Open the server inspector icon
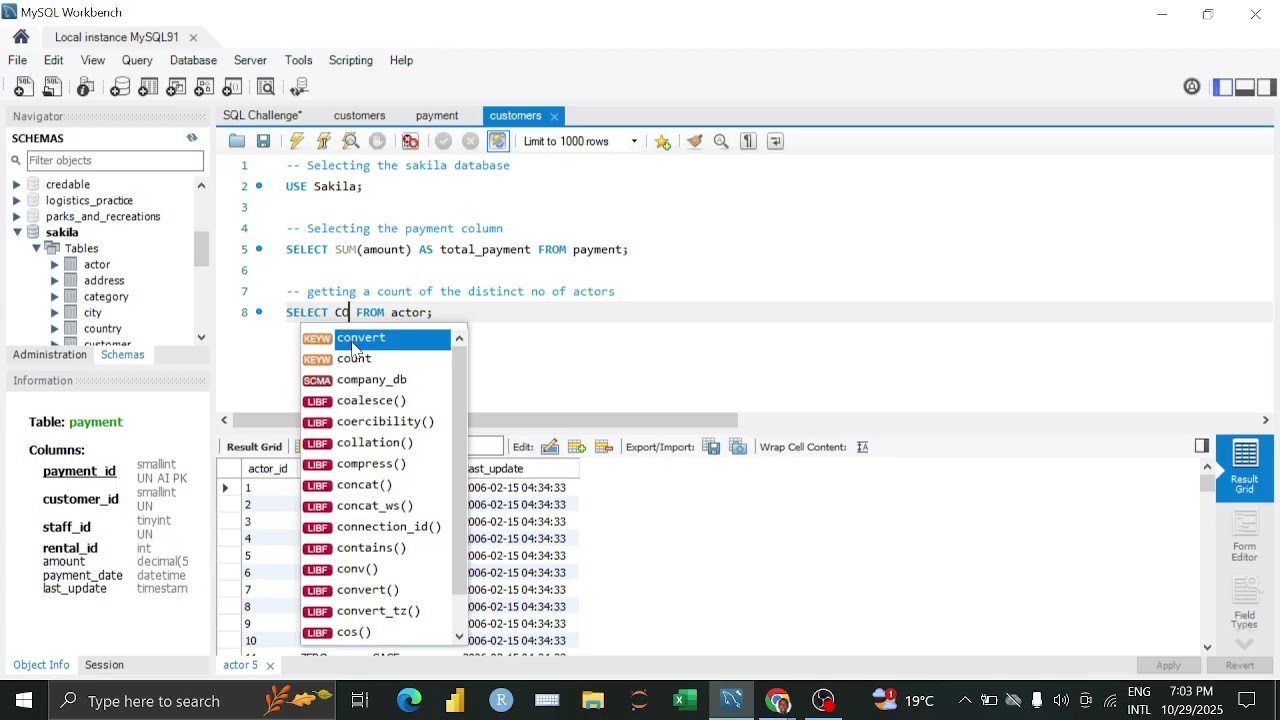Screen dimensions: 1280x720 pyautogui.click(x=86, y=87)
